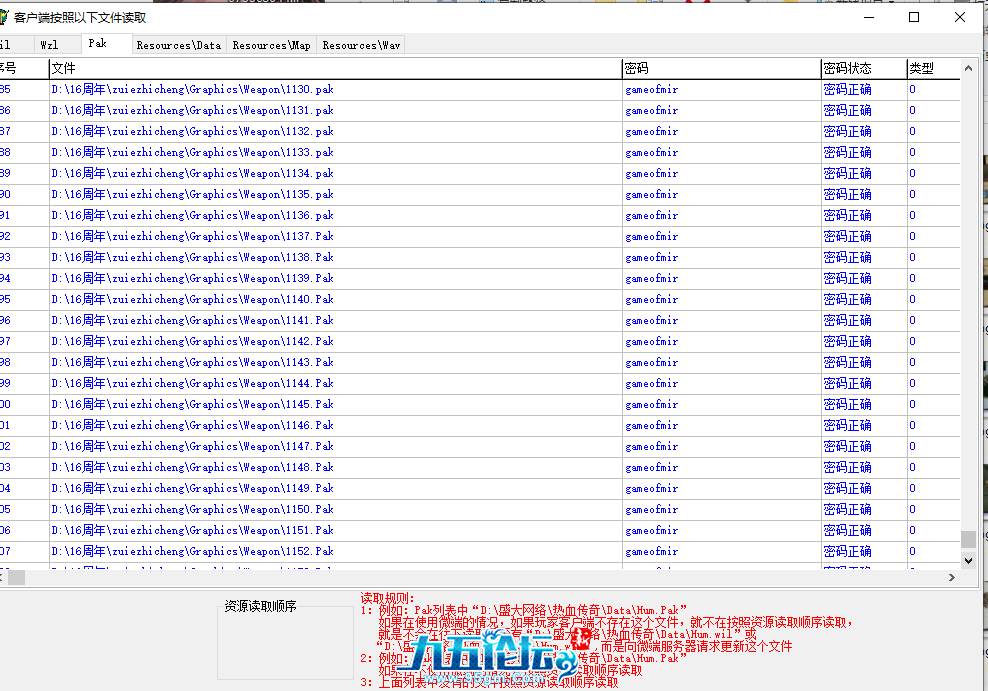Viewport: 988px width, 691px height.
Task: Click inside the 资源读取顺序 list box
Action: (x=283, y=640)
